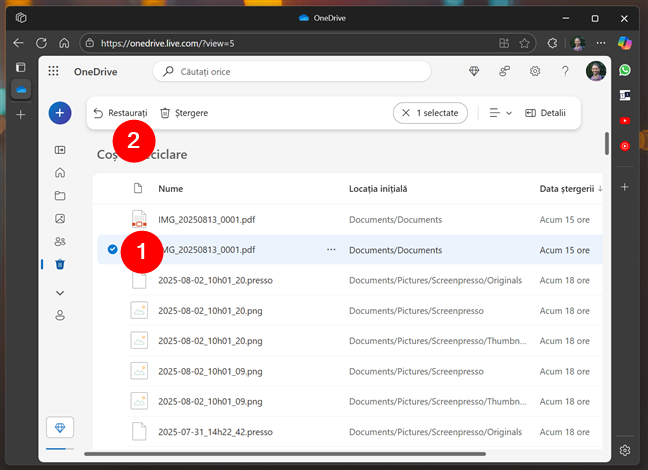Open WhatsApp in the browser sidebar

click(x=625, y=70)
